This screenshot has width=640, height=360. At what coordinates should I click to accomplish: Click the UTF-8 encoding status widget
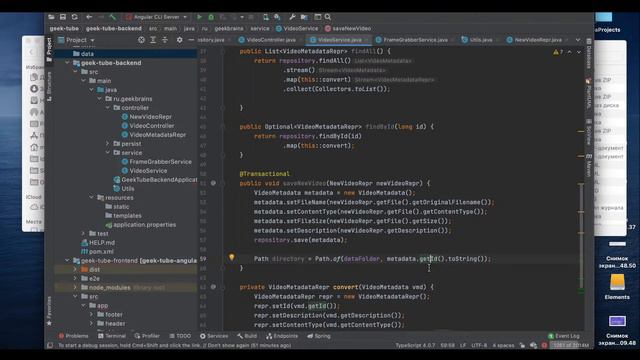pyautogui.click(x=479, y=345)
